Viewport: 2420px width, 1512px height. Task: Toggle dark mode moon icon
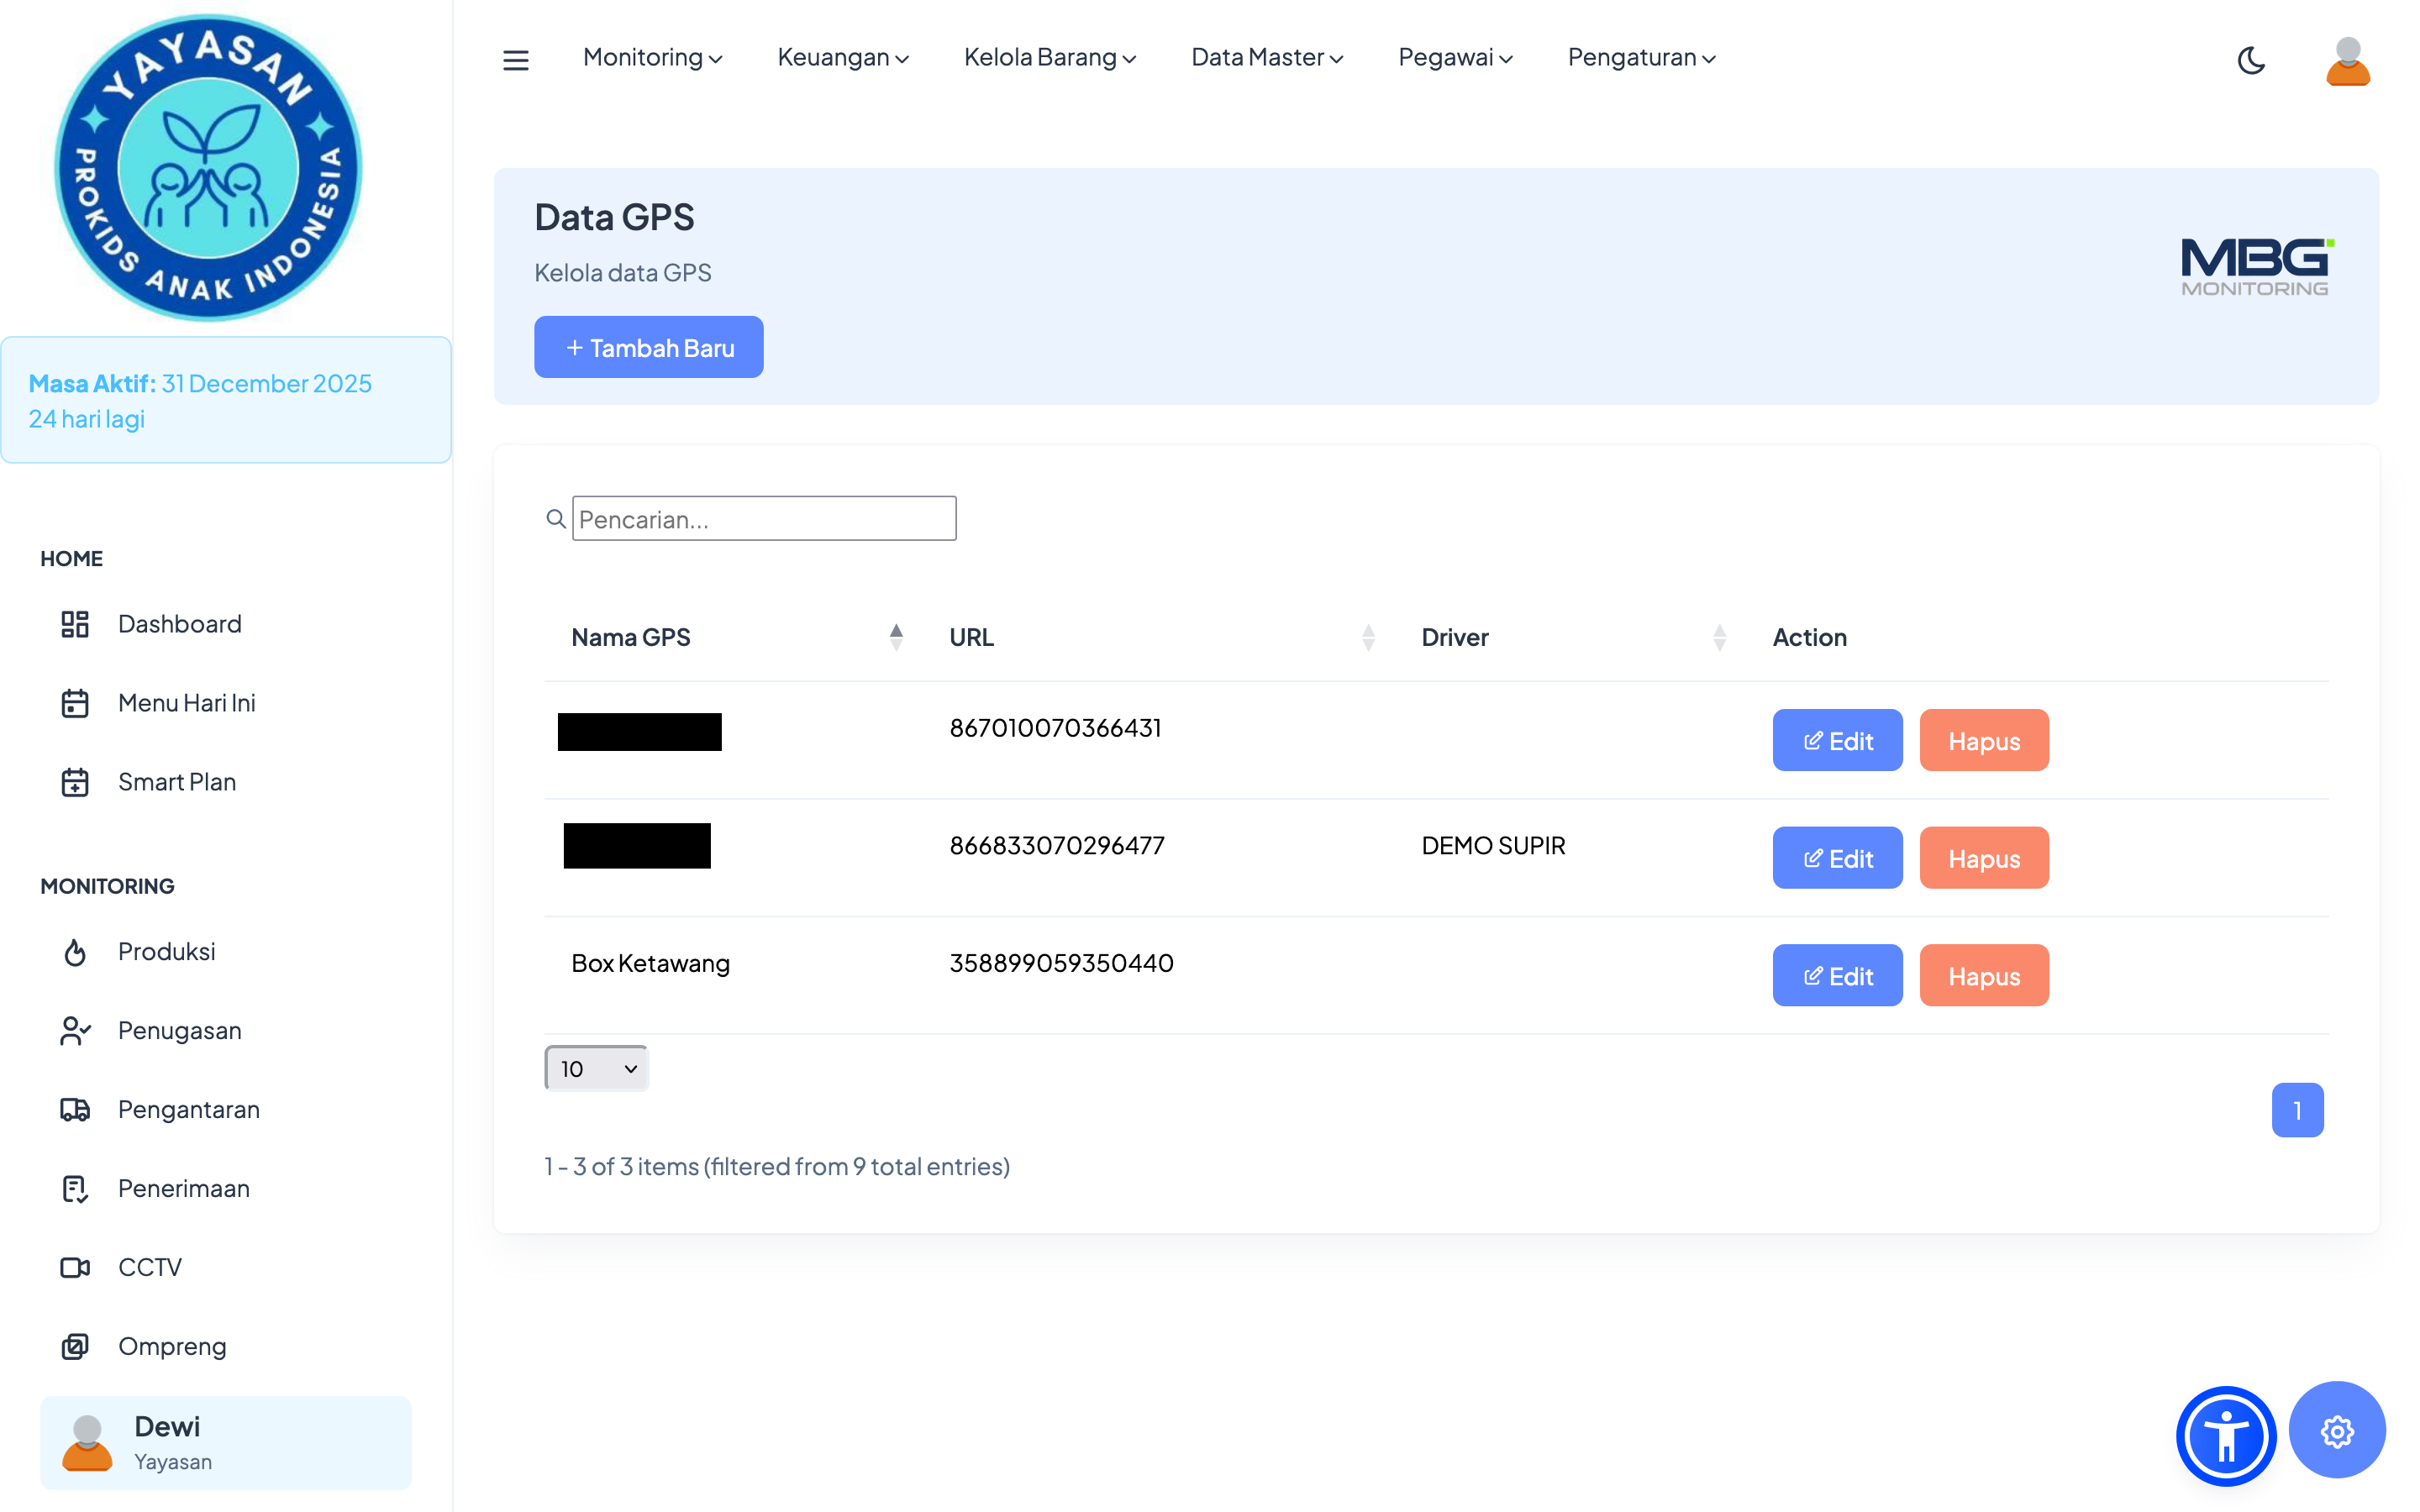pos(2250,60)
